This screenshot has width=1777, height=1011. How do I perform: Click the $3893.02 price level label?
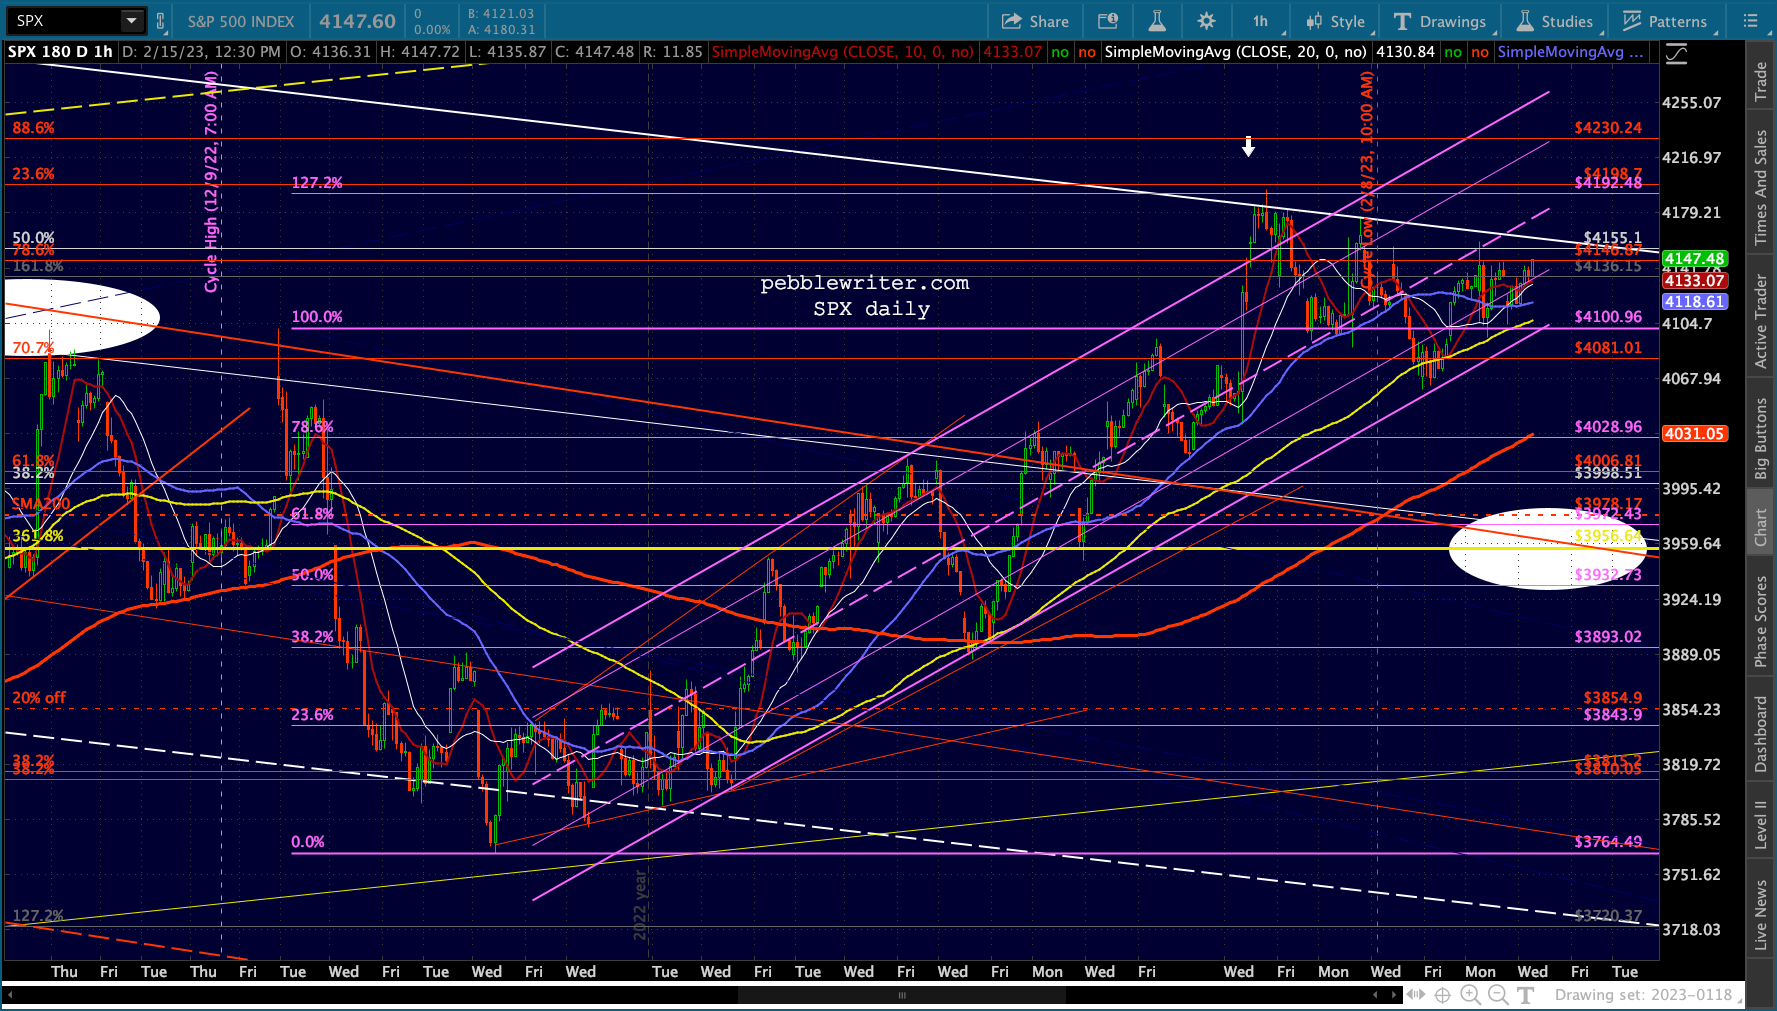click(x=1608, y=637)
